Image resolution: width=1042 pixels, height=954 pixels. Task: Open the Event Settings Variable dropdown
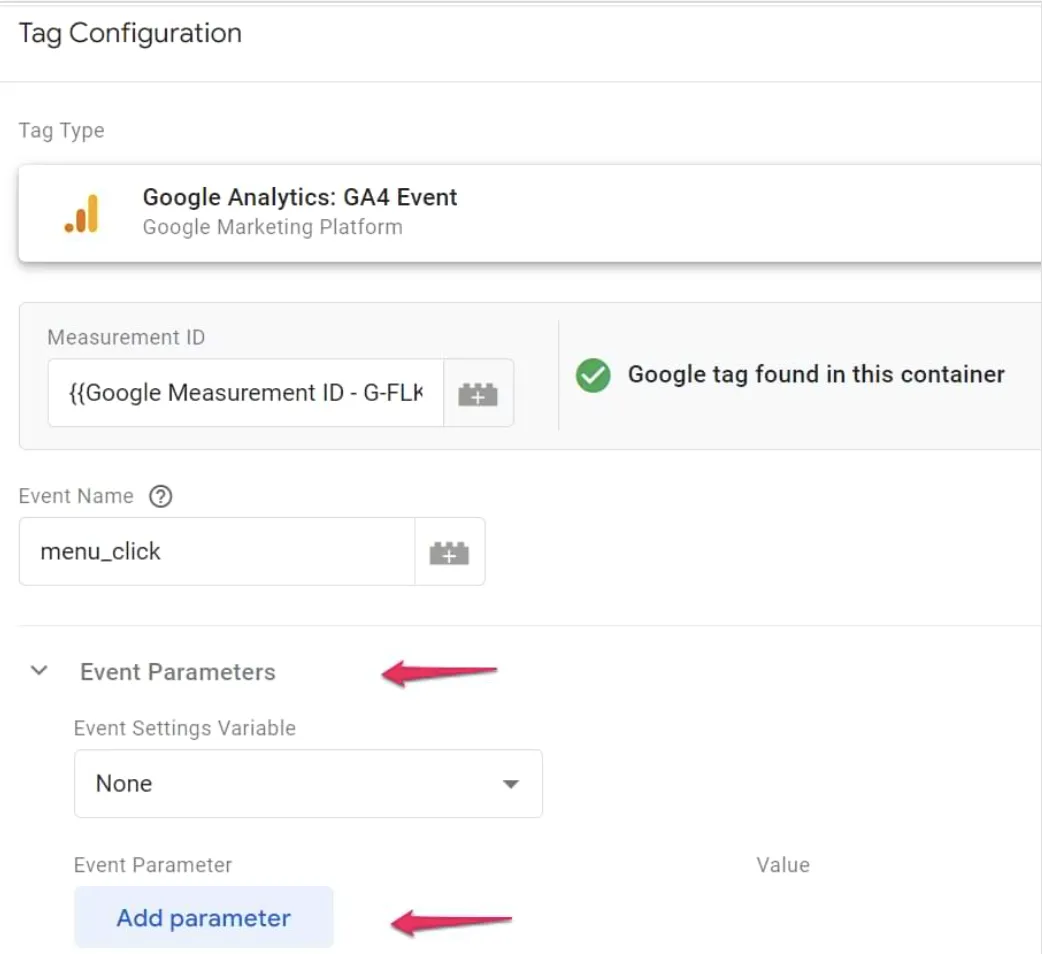tap(308, 784)
